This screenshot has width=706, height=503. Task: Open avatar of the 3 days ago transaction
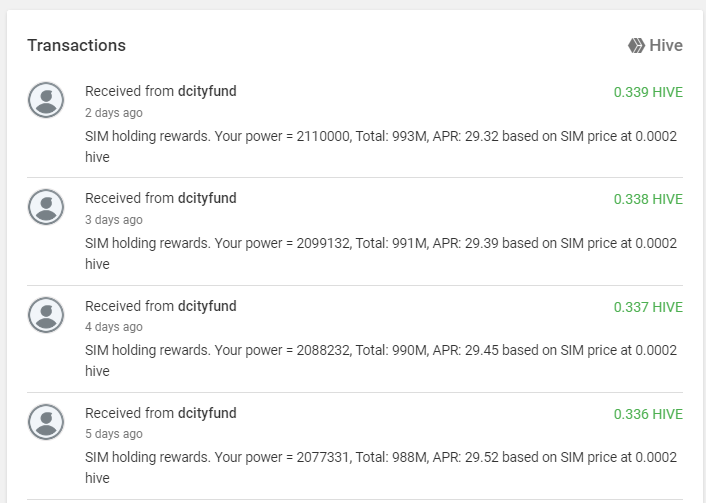(46, 207)
